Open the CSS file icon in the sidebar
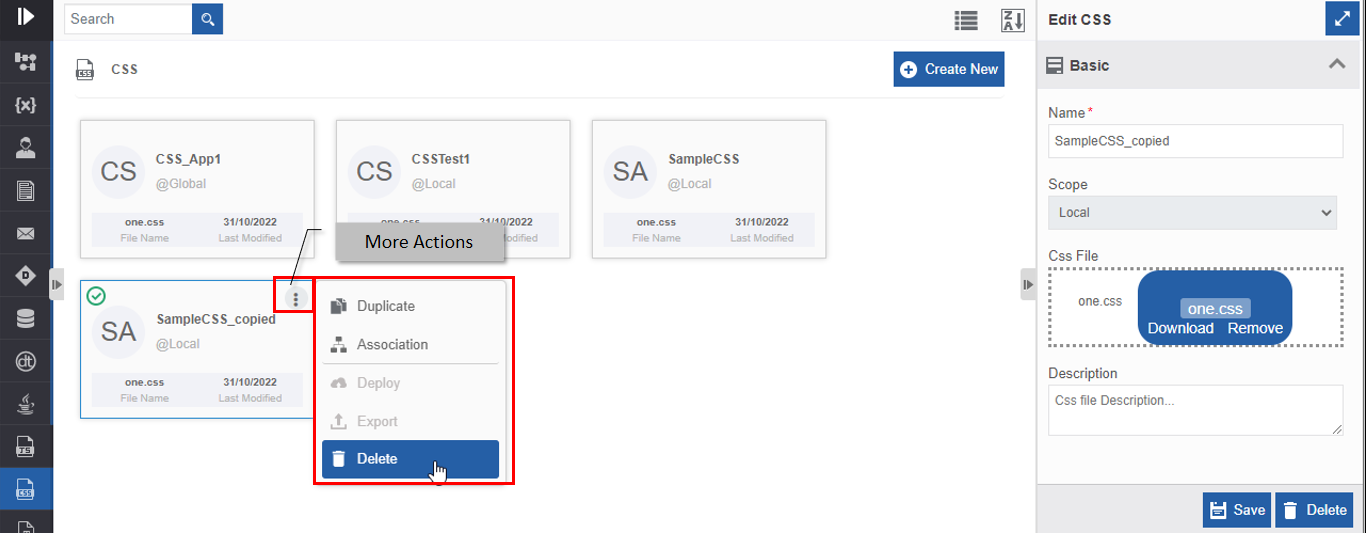The image size is (1366, 533). click(x=26, y=490)
